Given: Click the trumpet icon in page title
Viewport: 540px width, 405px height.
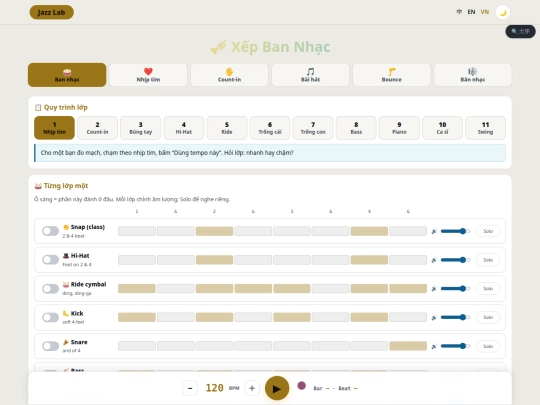Looking at the screenshot, I should (x=218, y=47).
